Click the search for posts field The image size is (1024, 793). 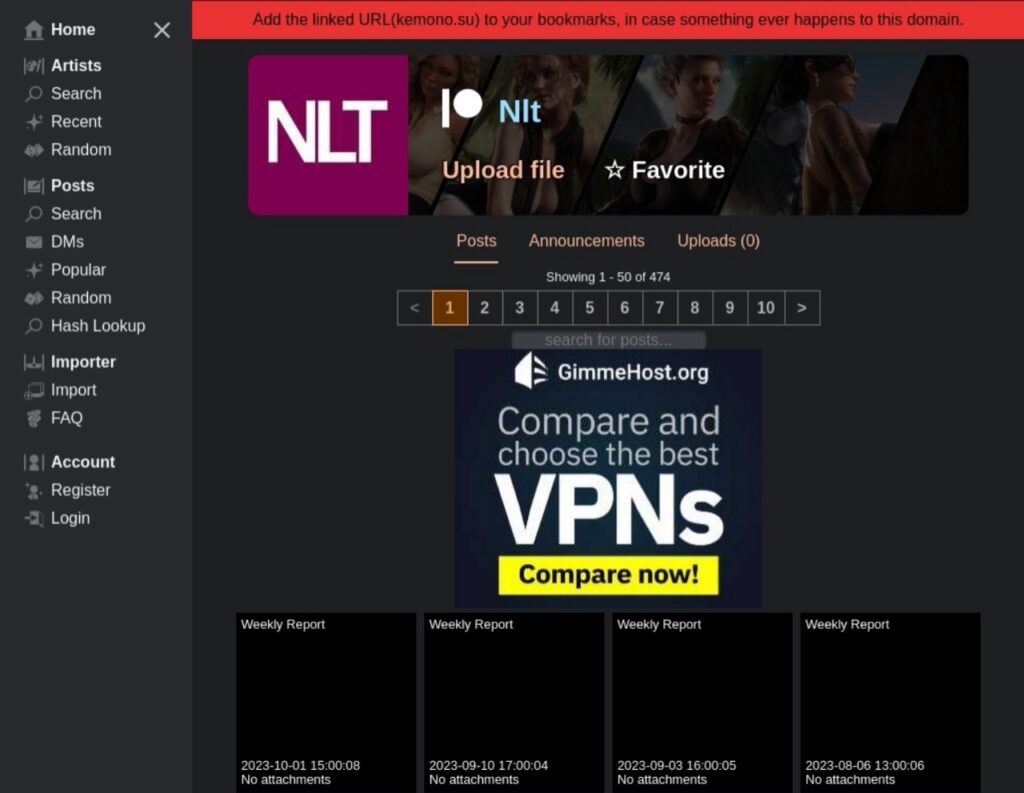tap(608, 340)
